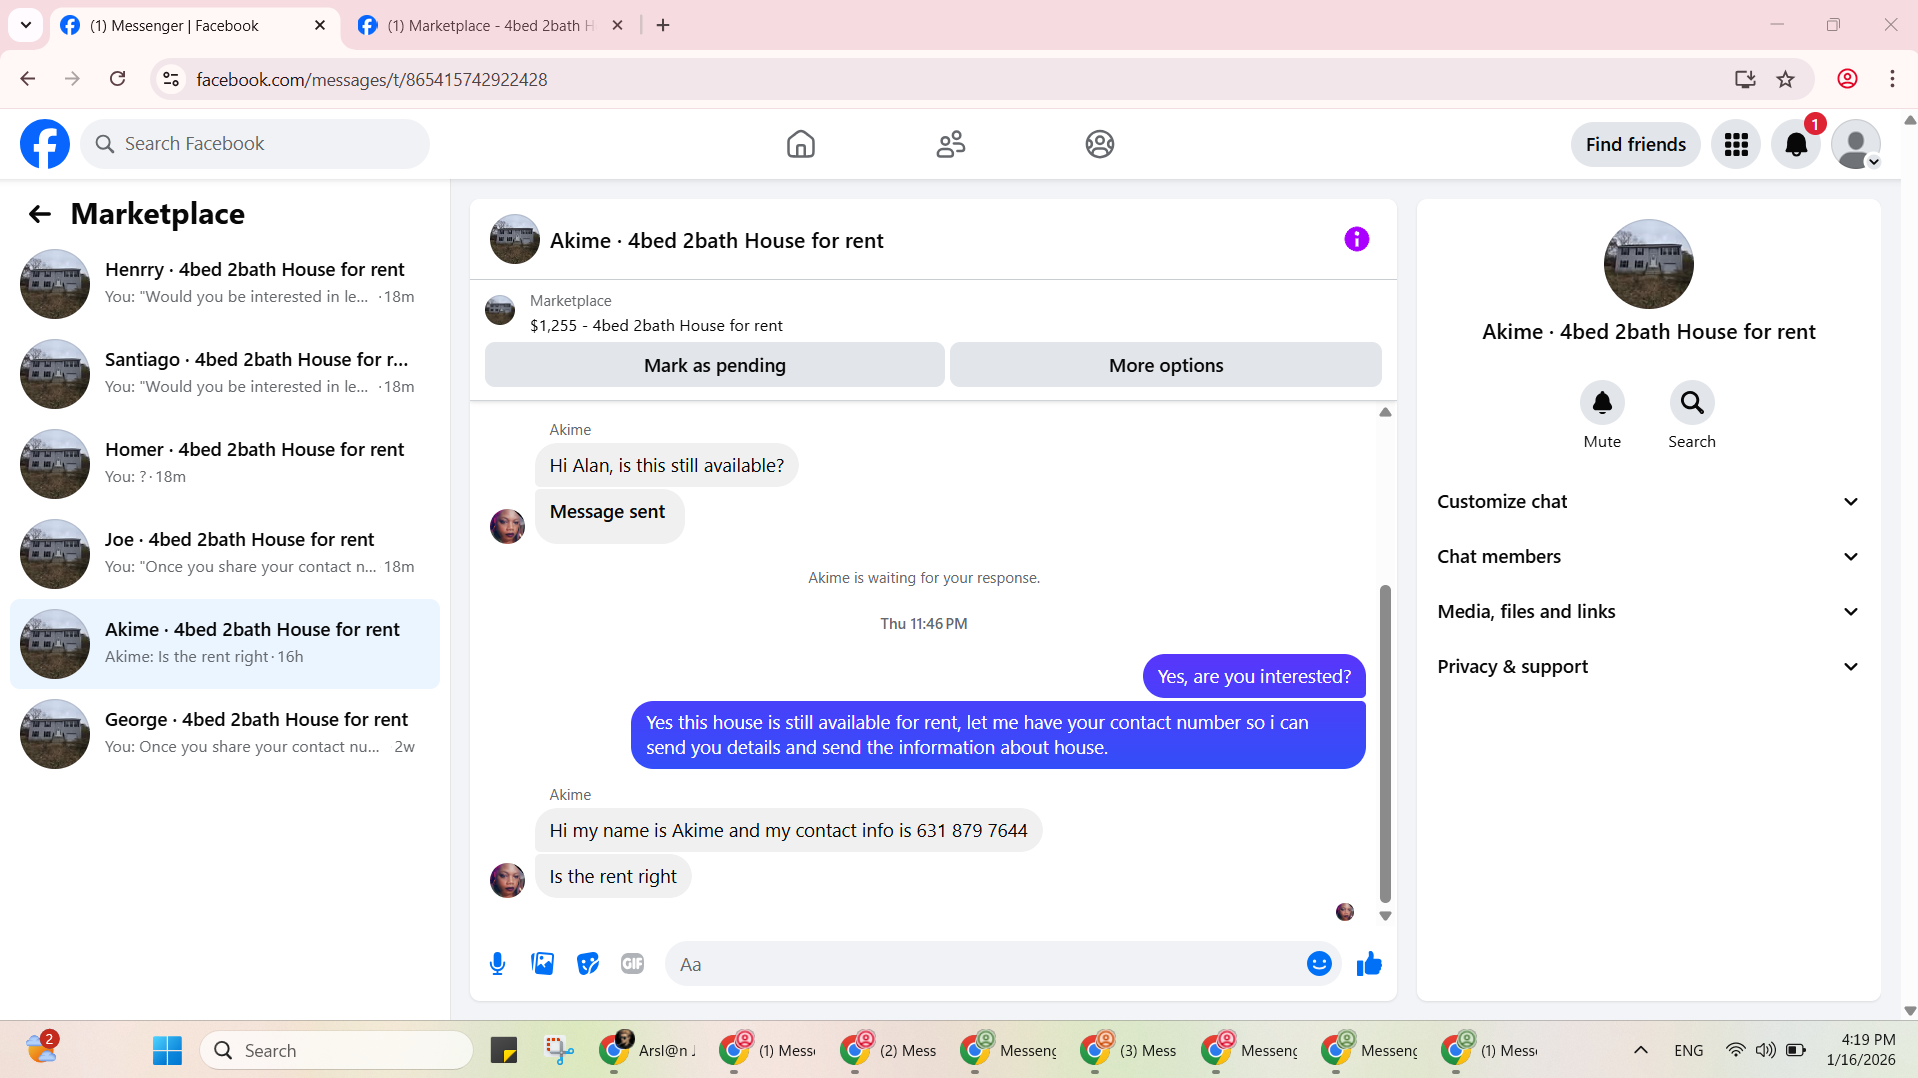Send a thumbs-up like
The width and height of the screenshot is (1918, 1078).
click(1369, 964)
